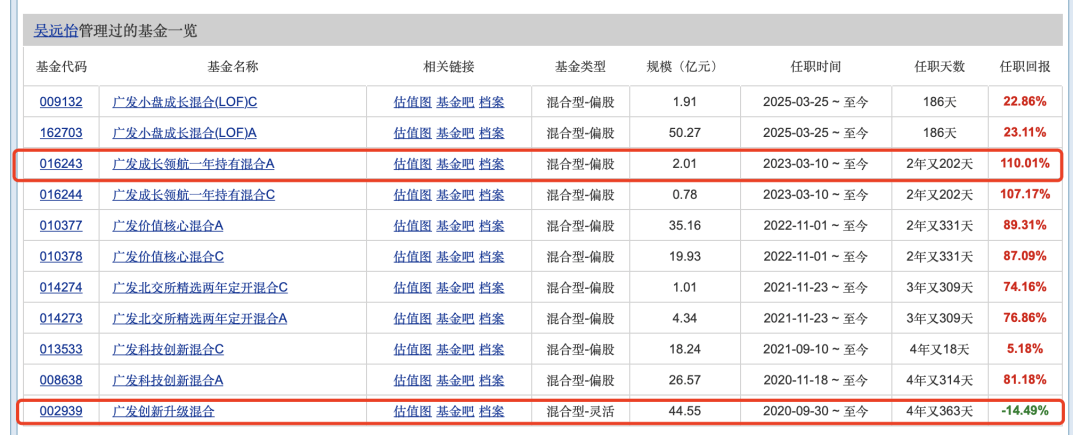
Task: Open fund code 009132 link
Action: 61,102
